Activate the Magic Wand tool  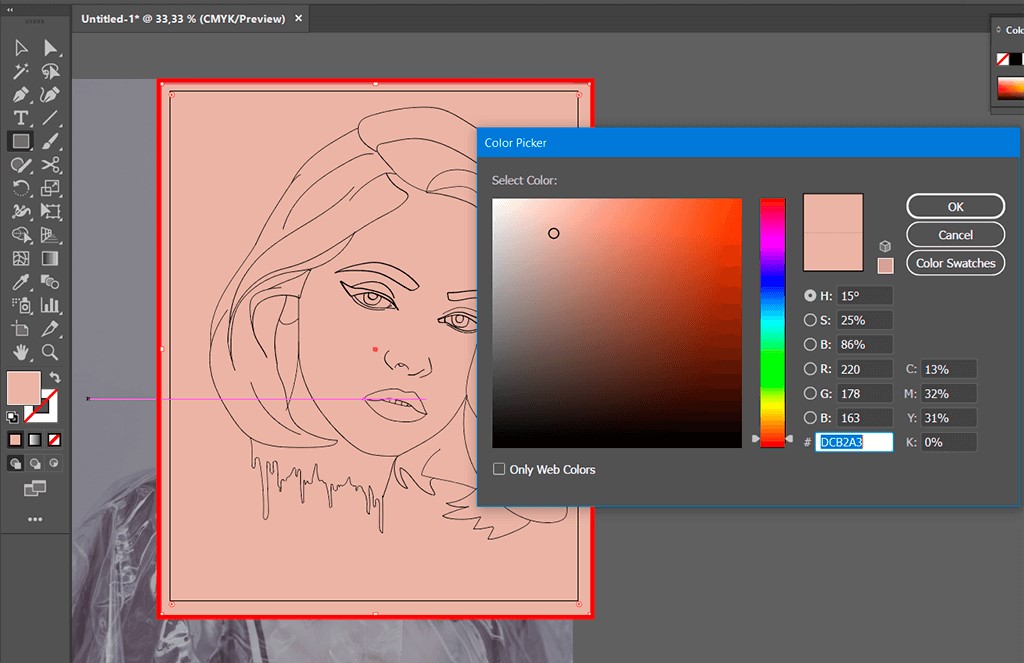pyautogui.click(x=20, y=71)
